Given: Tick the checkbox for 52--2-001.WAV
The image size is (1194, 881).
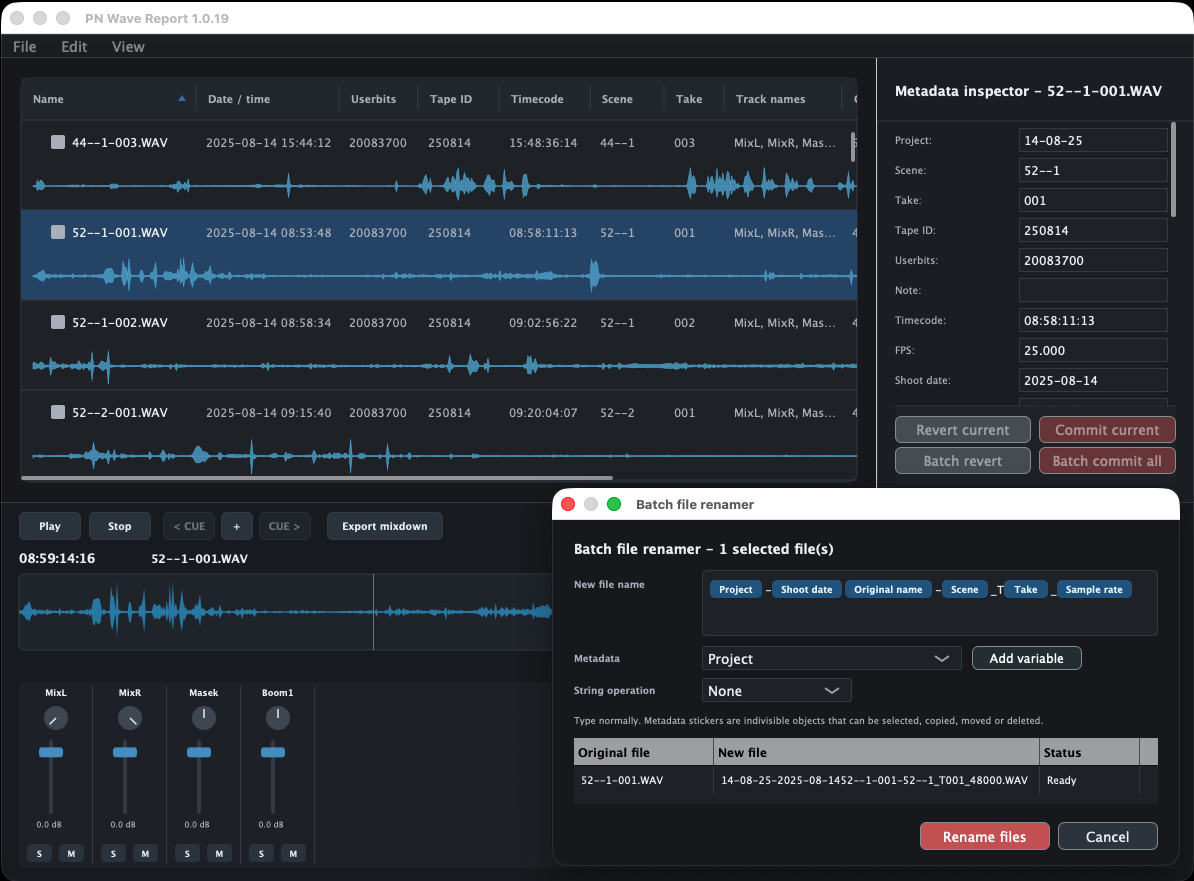Looking at the screenshot, I should click(x=58, y=412).
